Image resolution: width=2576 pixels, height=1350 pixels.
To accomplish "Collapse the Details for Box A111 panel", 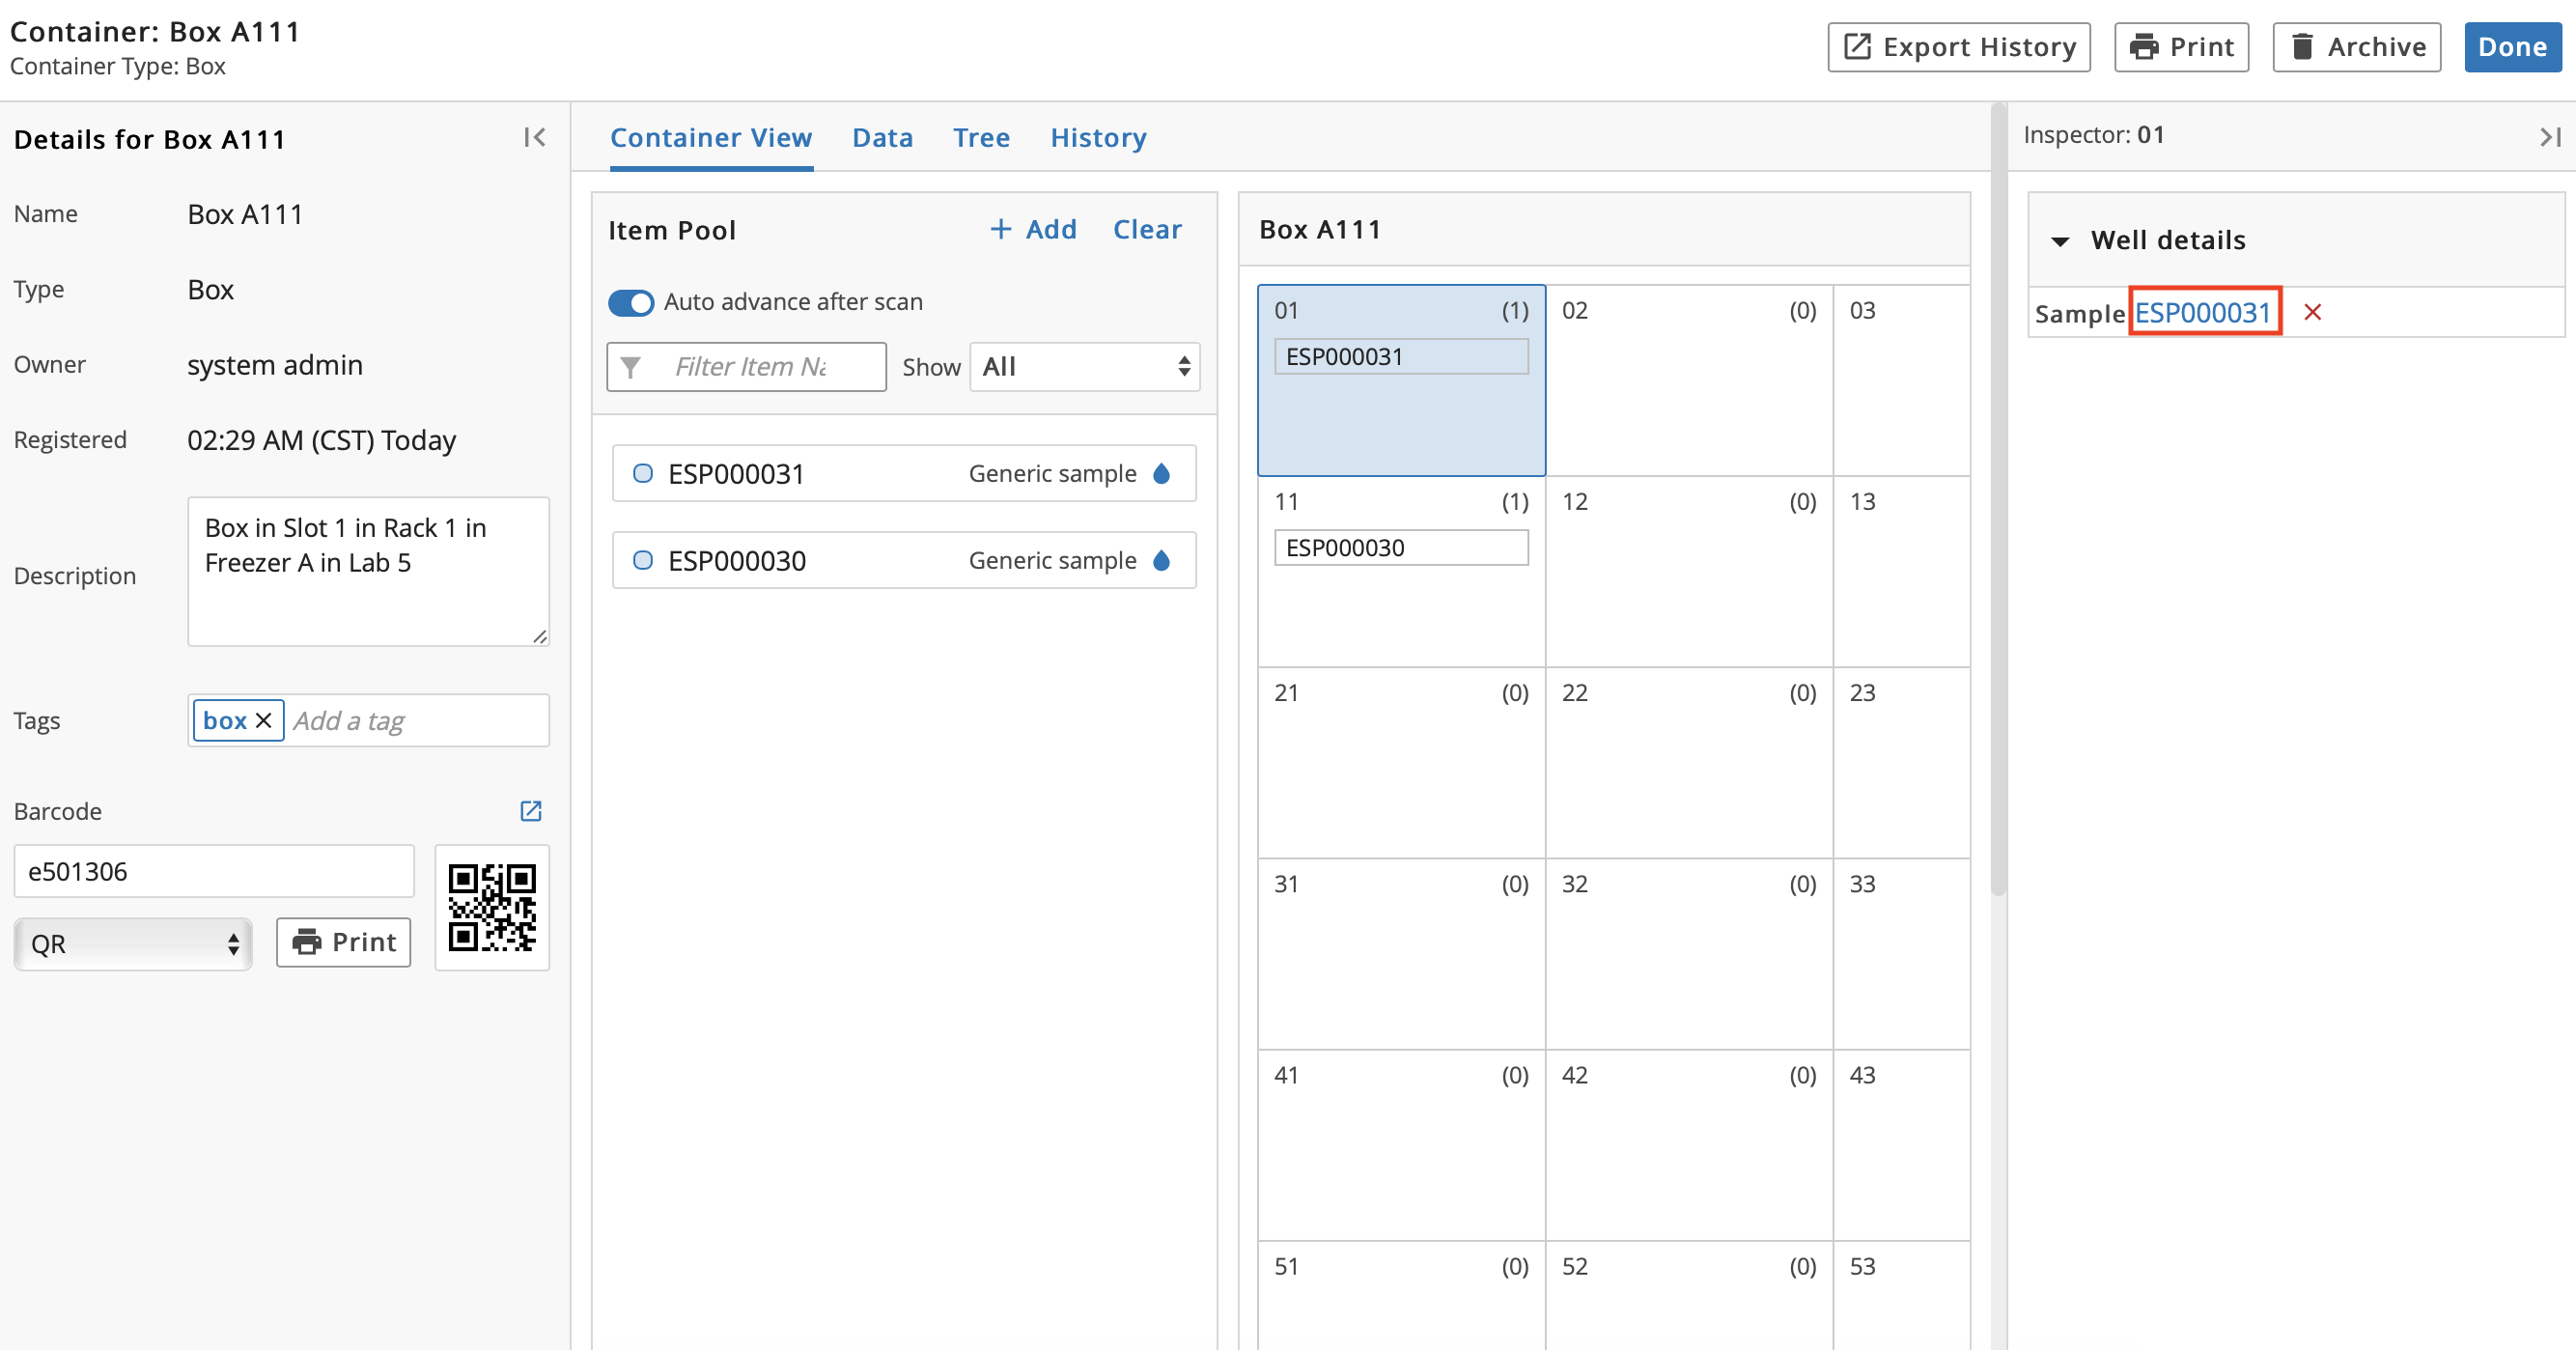I will tap(534, 138).
